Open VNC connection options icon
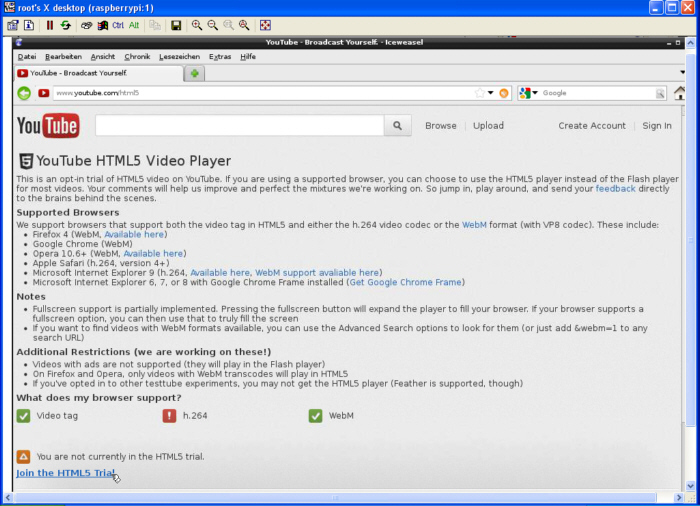 click(x=12, y=25)
